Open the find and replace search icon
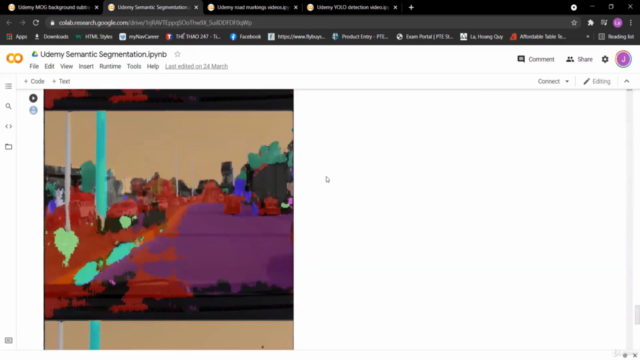 tap(8, 106)
